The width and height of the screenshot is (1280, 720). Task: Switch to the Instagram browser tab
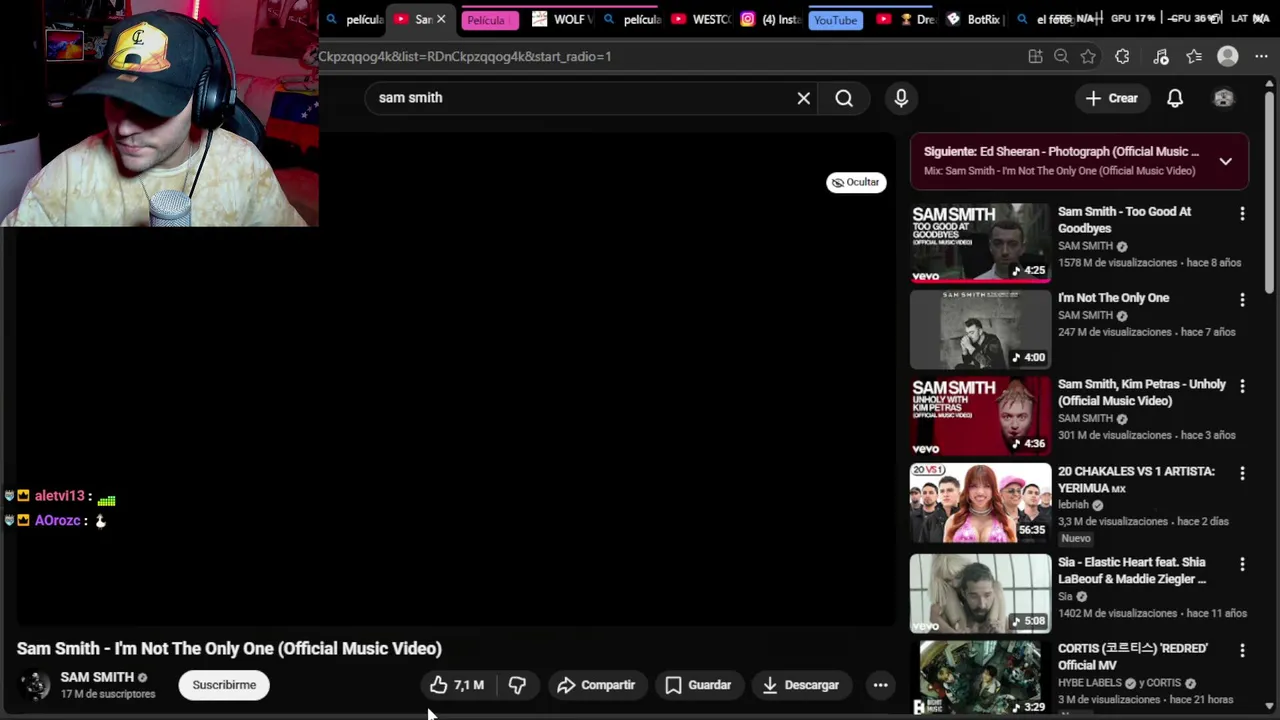(771, 19)
